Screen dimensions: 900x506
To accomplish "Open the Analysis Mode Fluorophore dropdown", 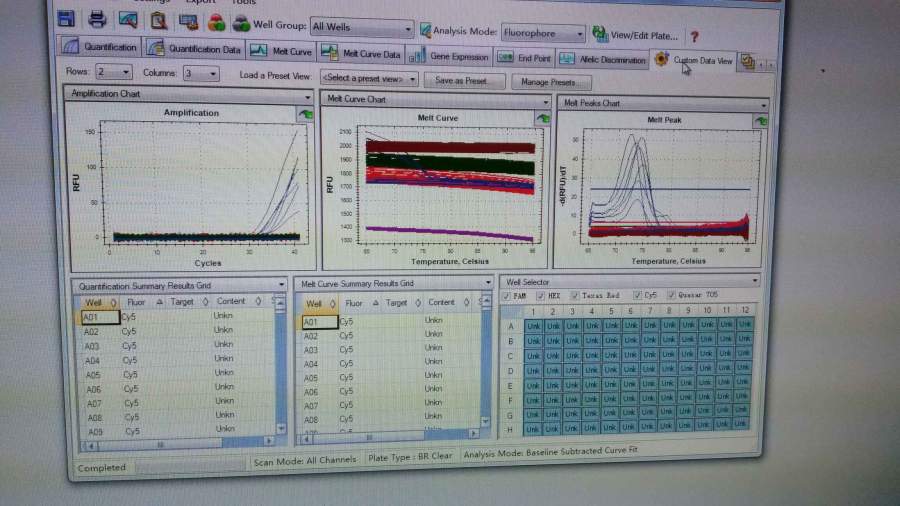I will 545,33.
